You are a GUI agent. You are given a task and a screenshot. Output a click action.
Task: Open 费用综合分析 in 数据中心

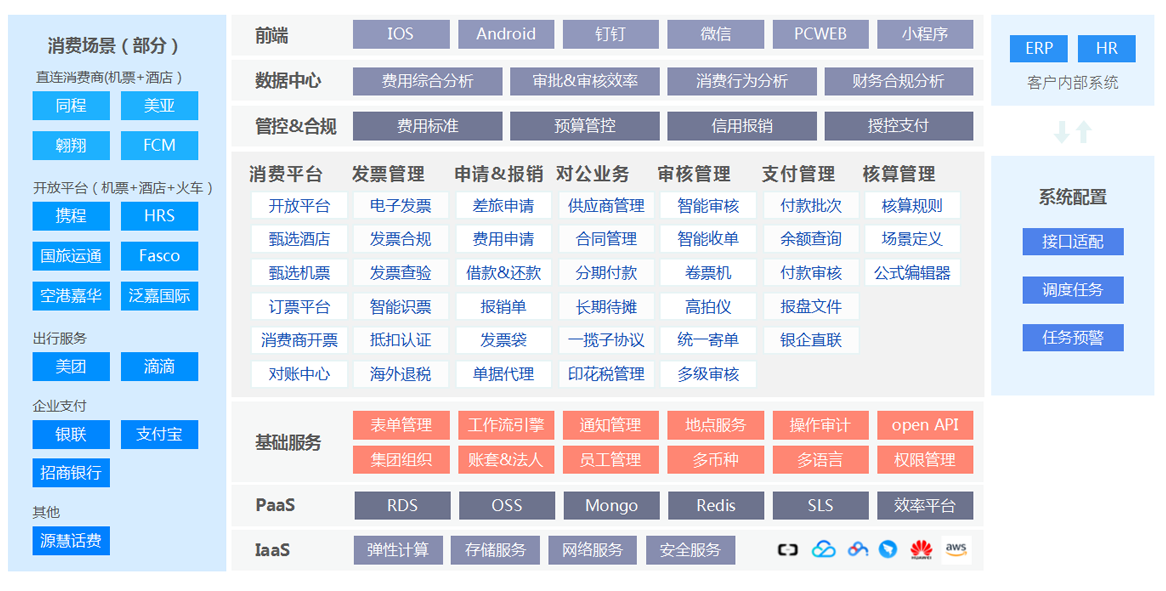click(428, 81)
